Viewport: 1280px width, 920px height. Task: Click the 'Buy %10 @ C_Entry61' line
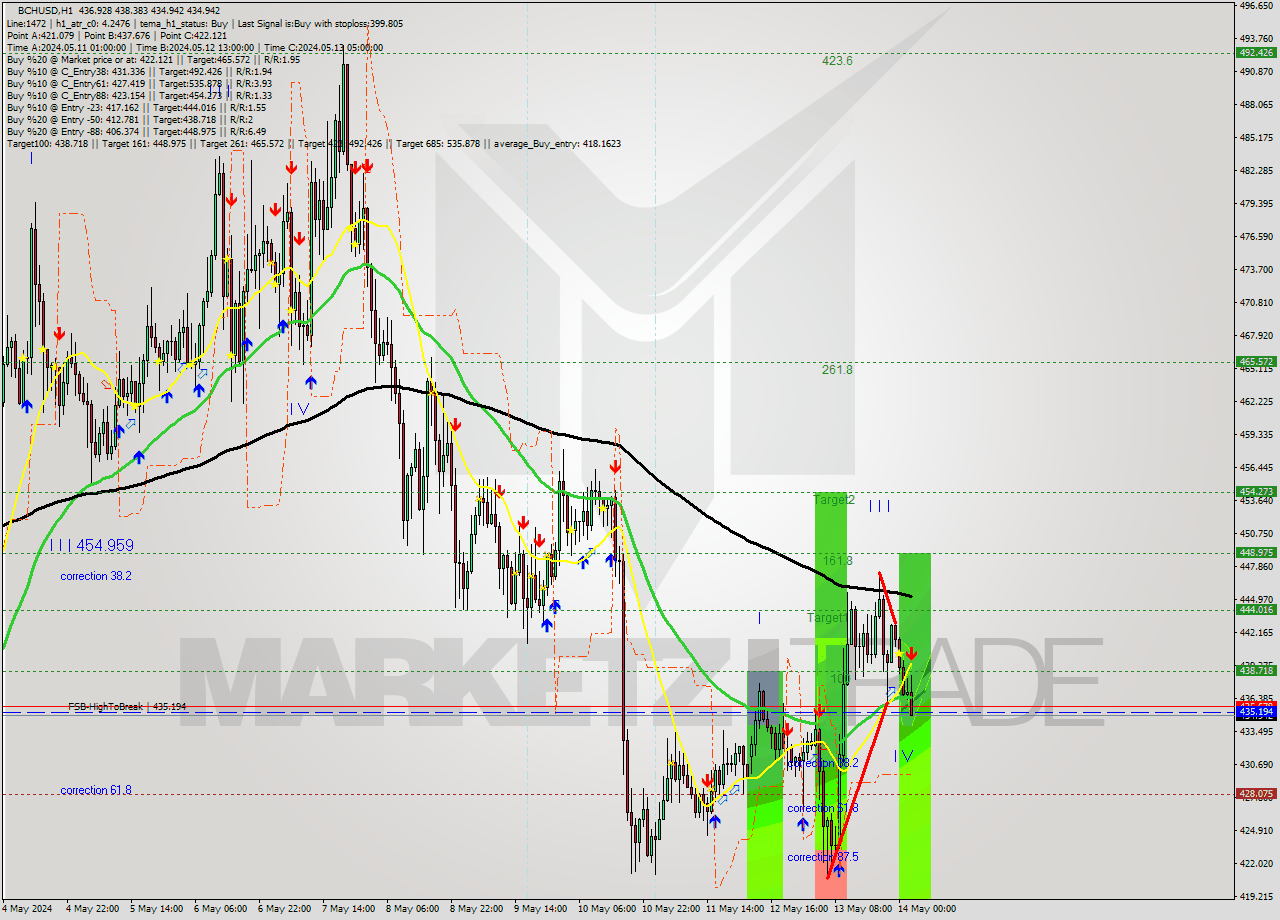tap(139, 84)
